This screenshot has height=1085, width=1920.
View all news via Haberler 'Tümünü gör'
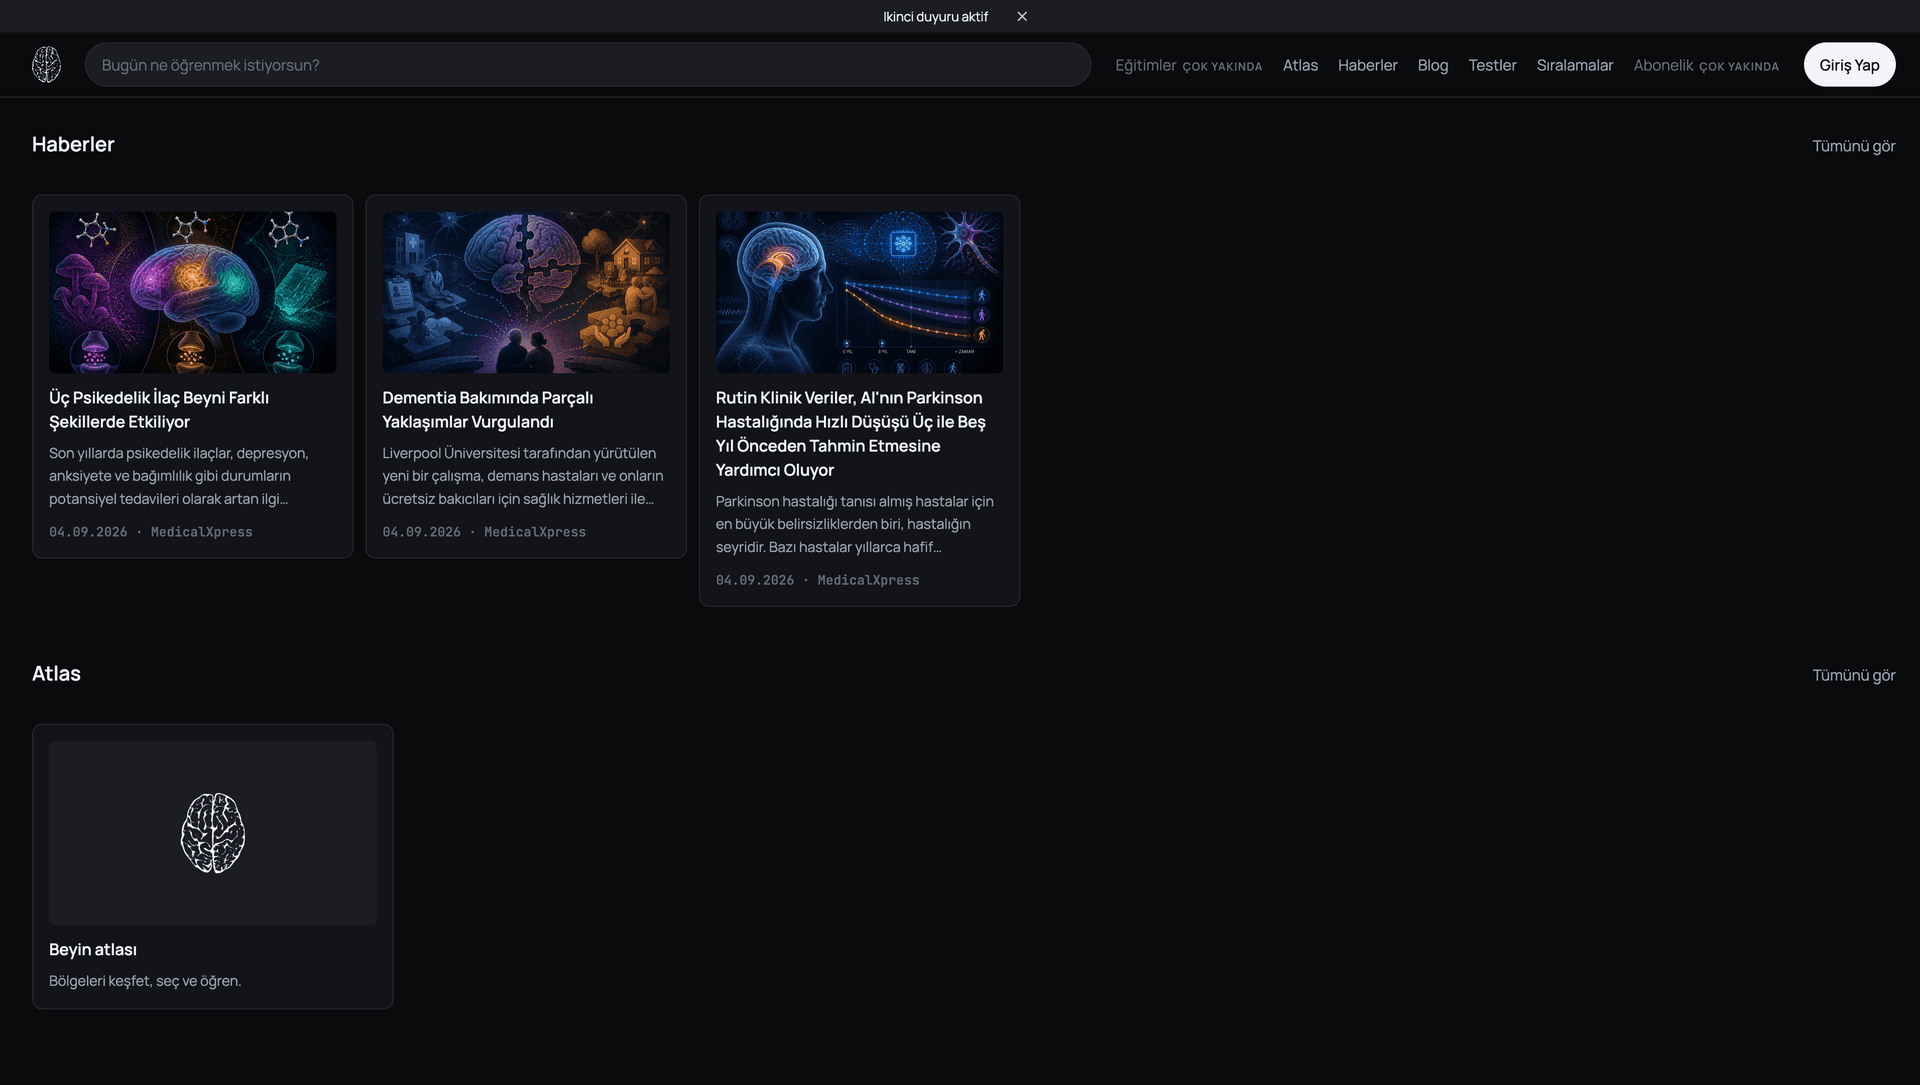pos(1853,146)
